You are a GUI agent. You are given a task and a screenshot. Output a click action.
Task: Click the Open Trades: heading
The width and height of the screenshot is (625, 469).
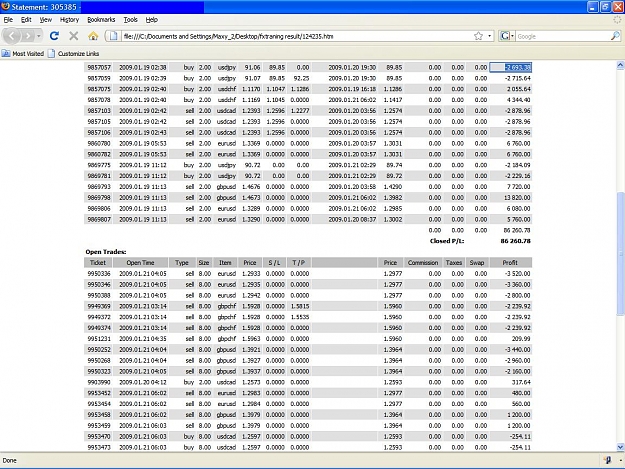106,252
